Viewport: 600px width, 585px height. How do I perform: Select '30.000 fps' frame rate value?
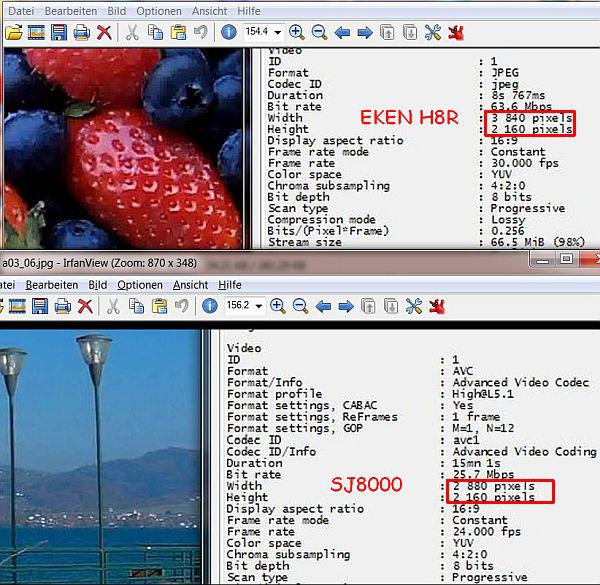(525, 163)
